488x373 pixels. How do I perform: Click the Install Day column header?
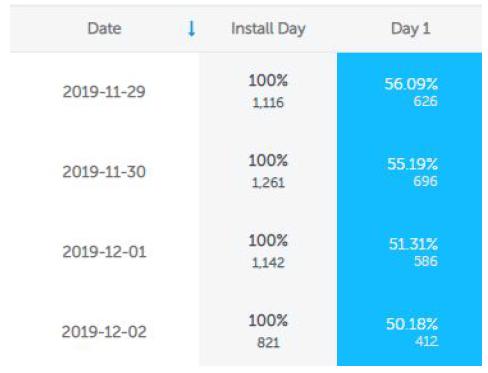[x=268, y=29]
